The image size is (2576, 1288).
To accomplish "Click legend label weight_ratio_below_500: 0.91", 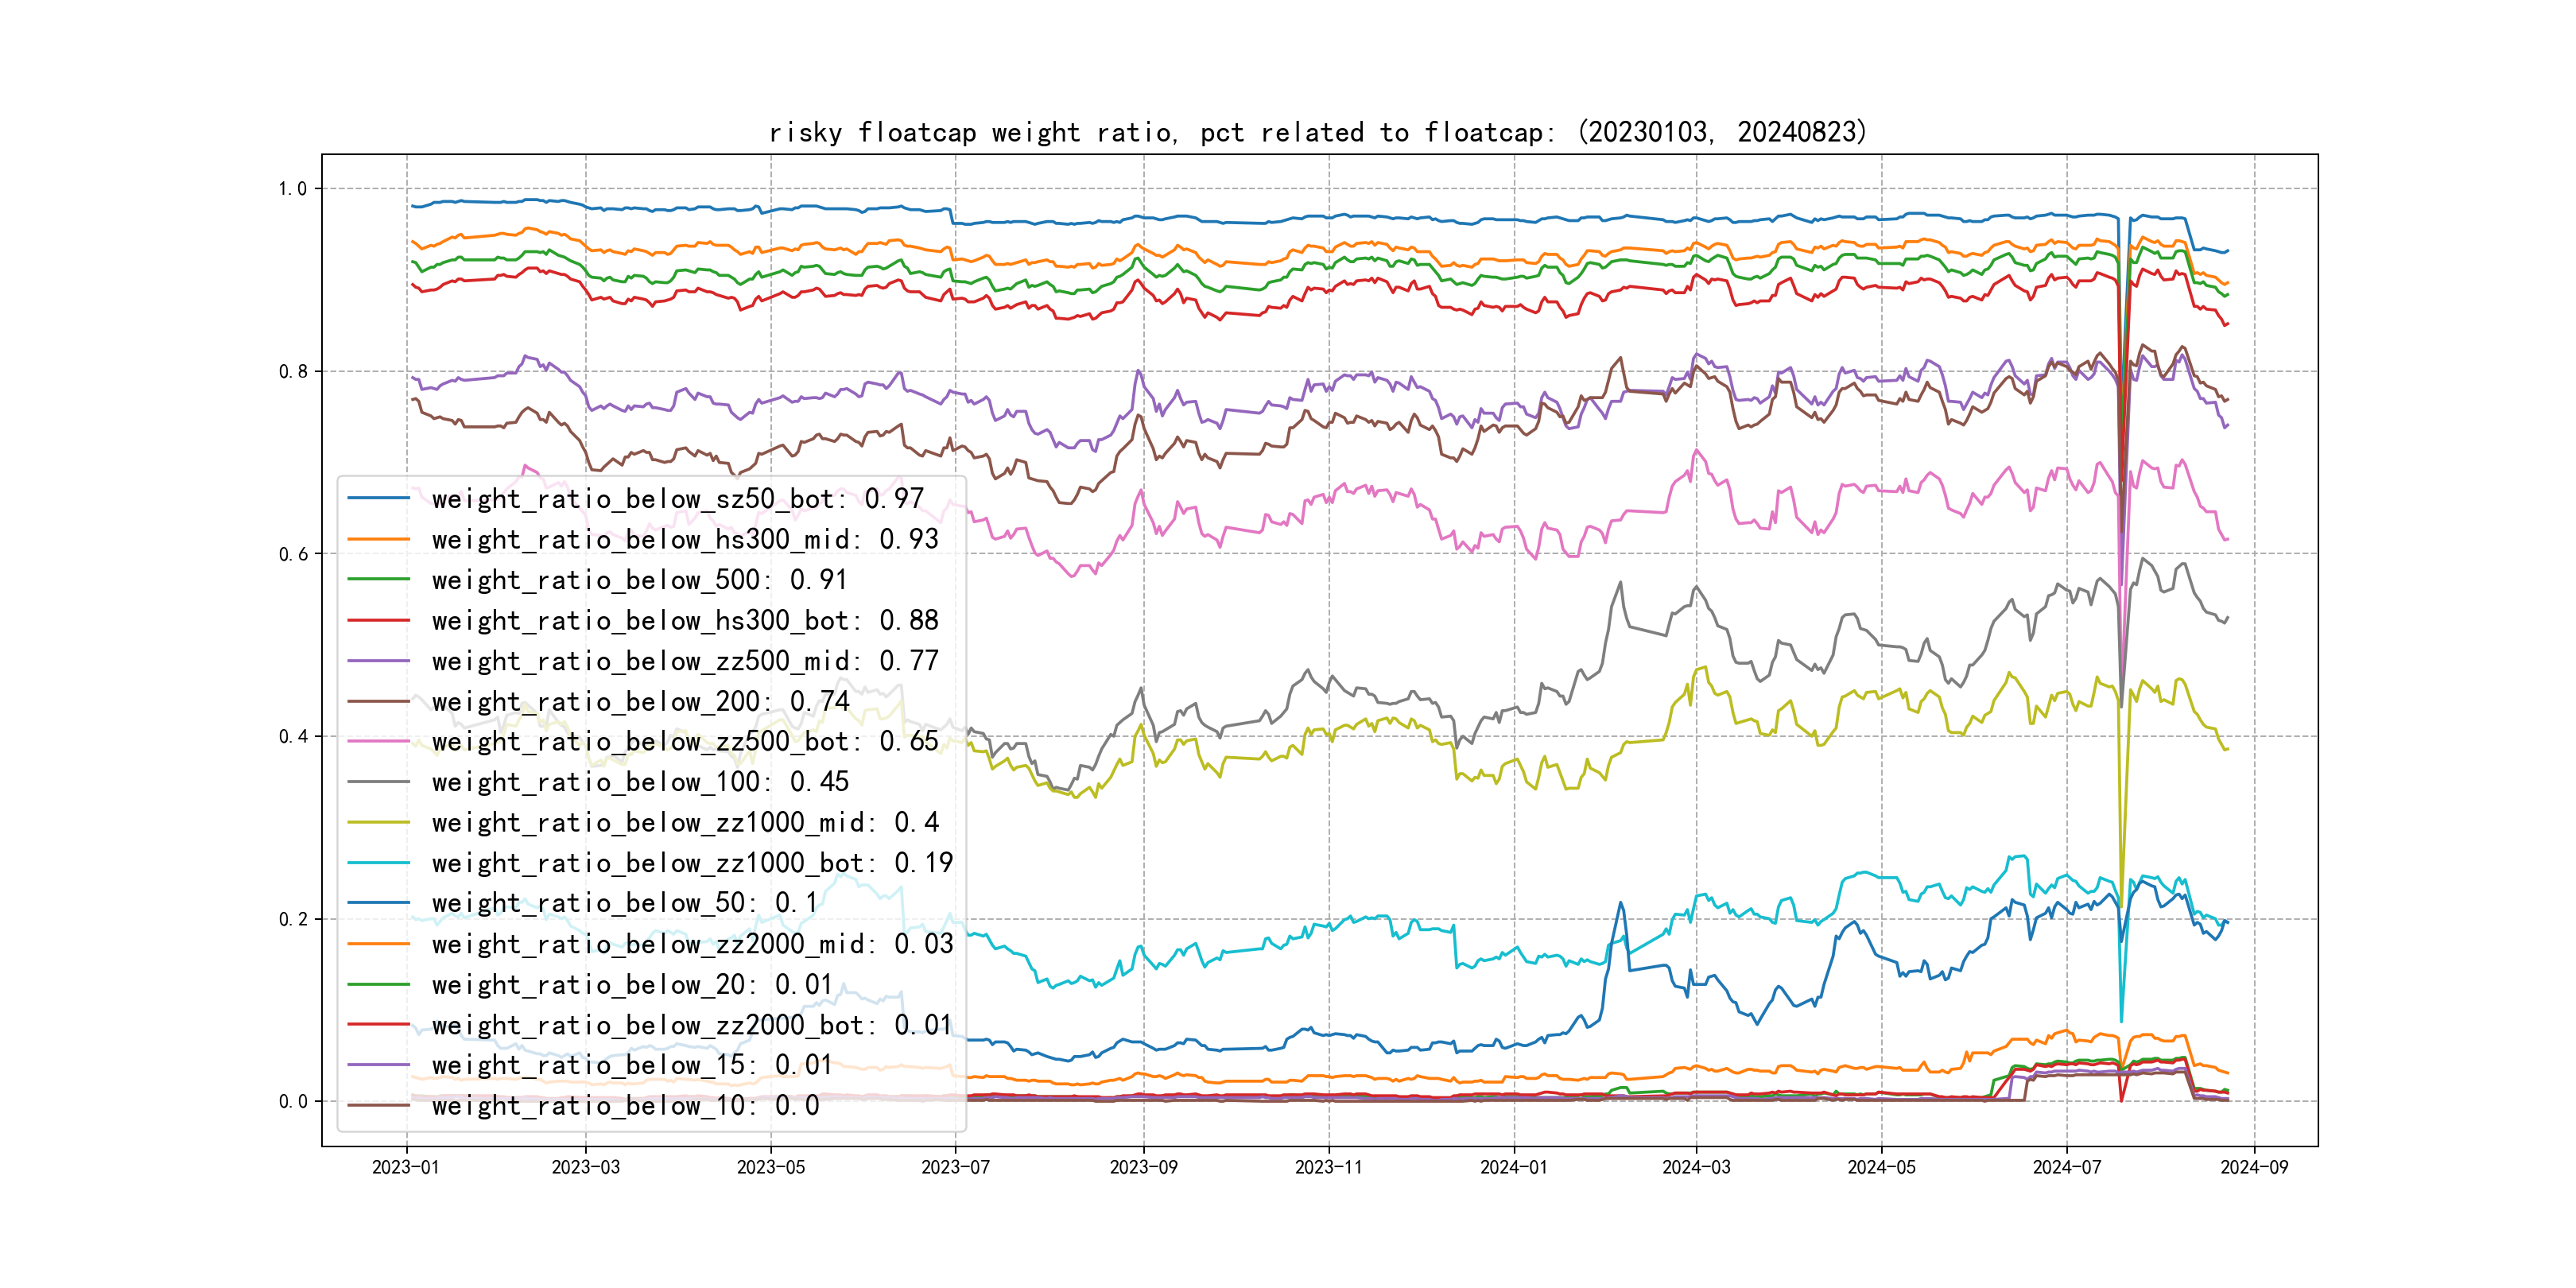I will (x=639, y=580).
